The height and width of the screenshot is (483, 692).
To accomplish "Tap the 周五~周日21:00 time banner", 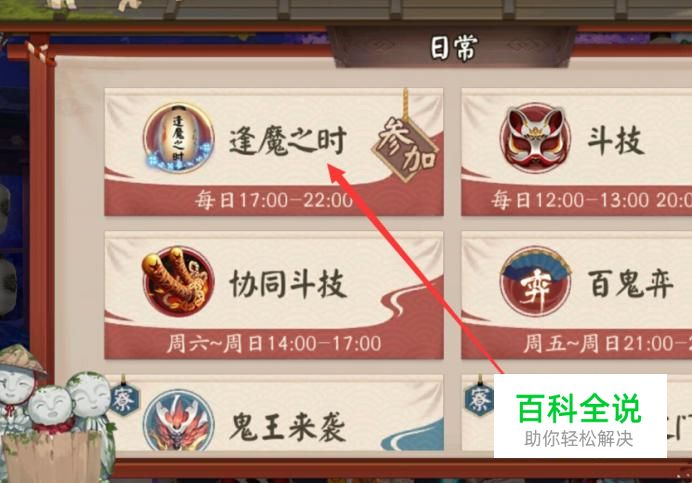I will click(x=576, y=343).
